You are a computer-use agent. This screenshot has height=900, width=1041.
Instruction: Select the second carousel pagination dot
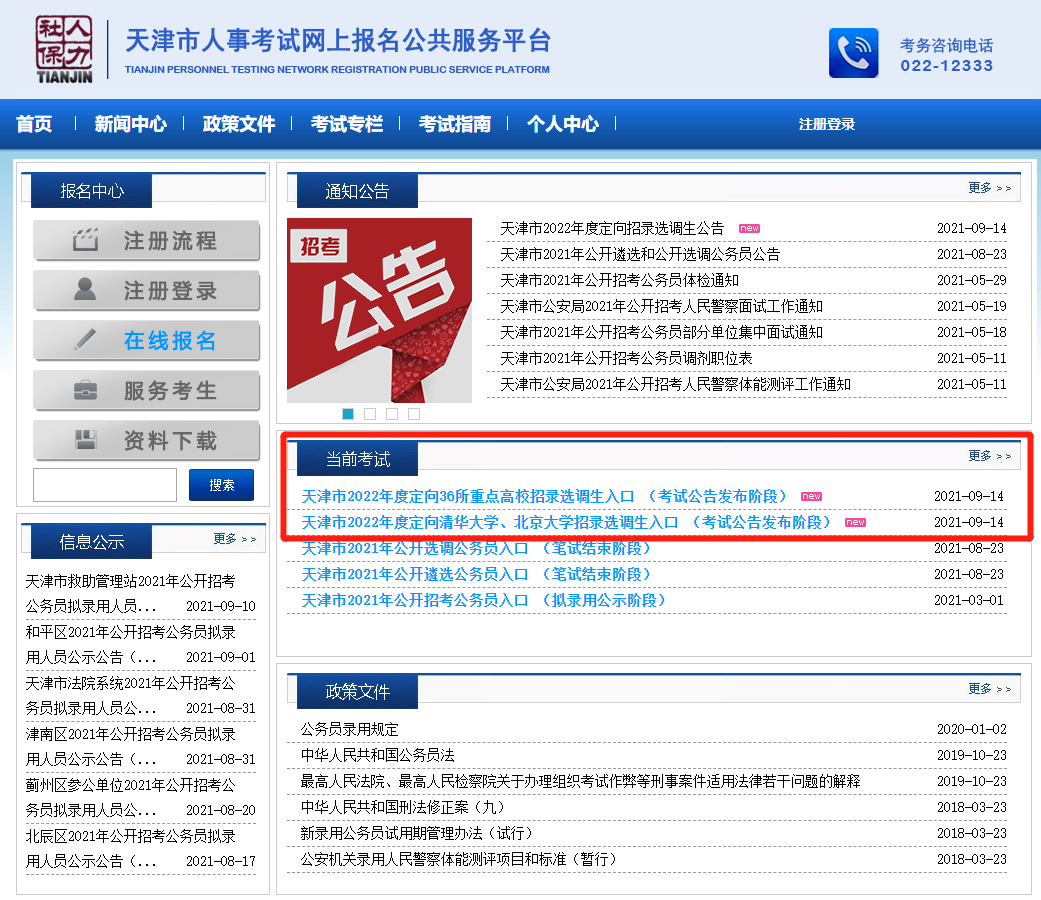[x=370, y=413]
